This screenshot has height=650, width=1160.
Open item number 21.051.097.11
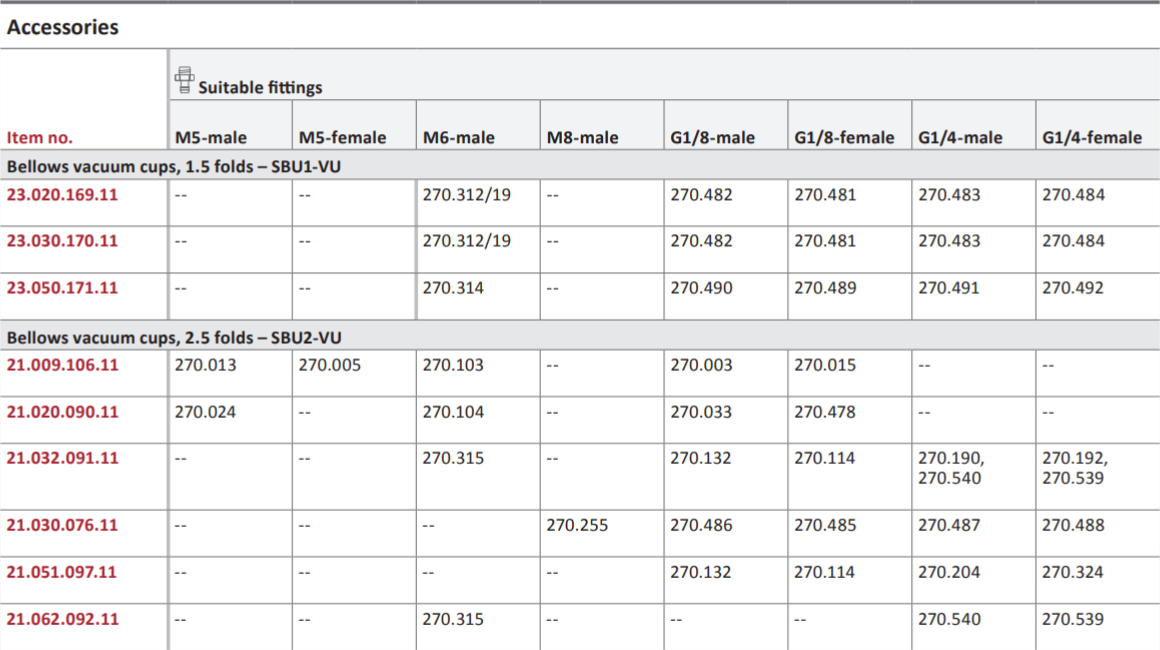61,572
